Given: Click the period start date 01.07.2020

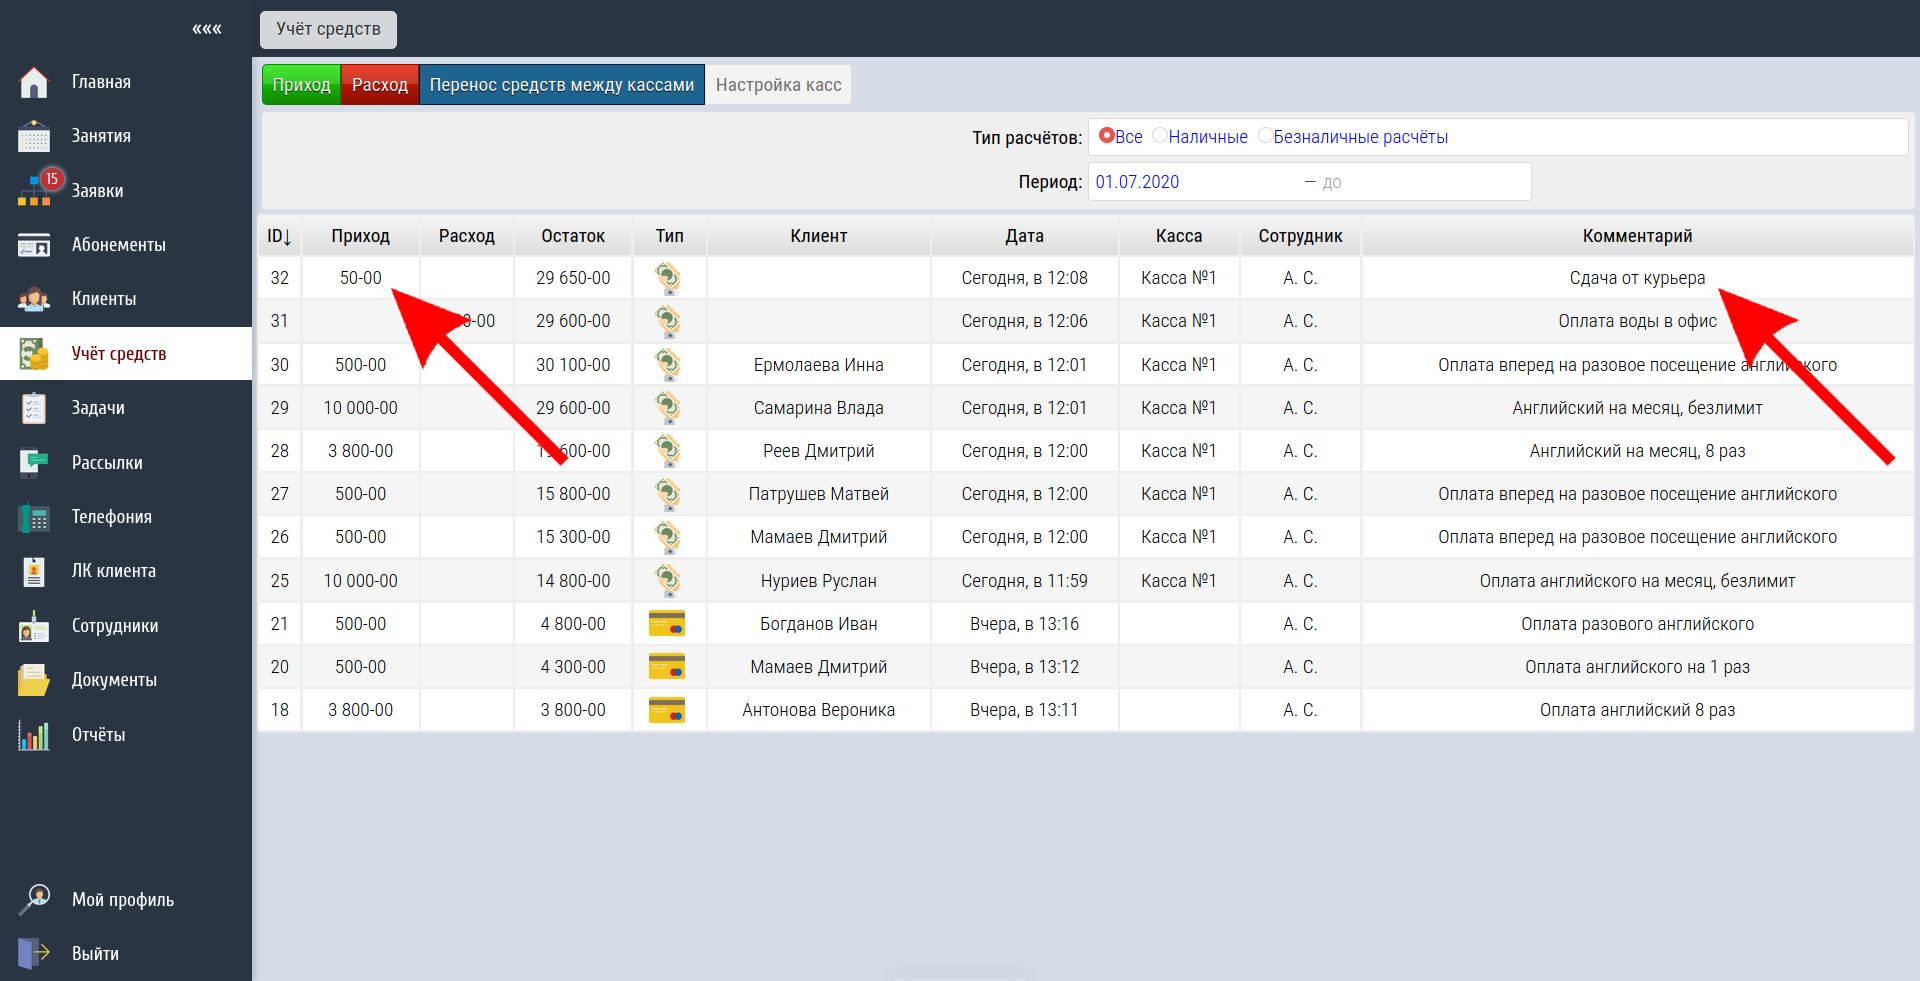Looking at the screenshot, I should (1137, 182).
